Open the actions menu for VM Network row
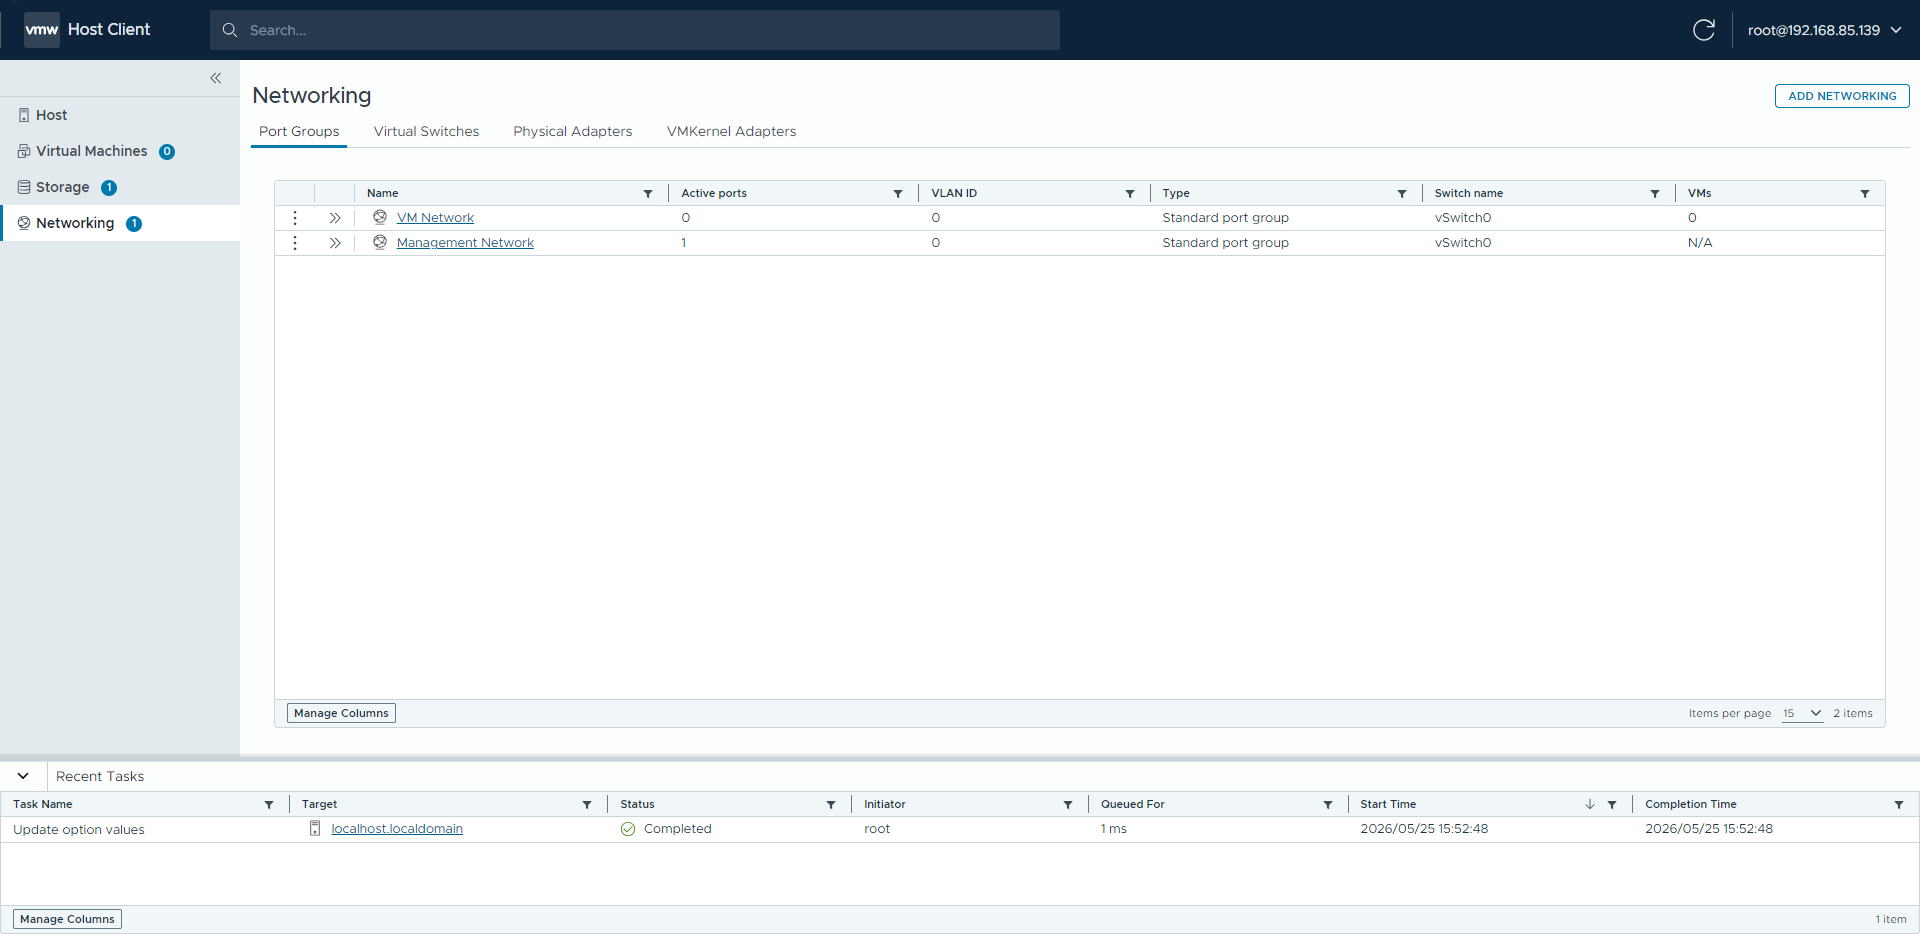The image size is (1920, 934). point(295,218)
